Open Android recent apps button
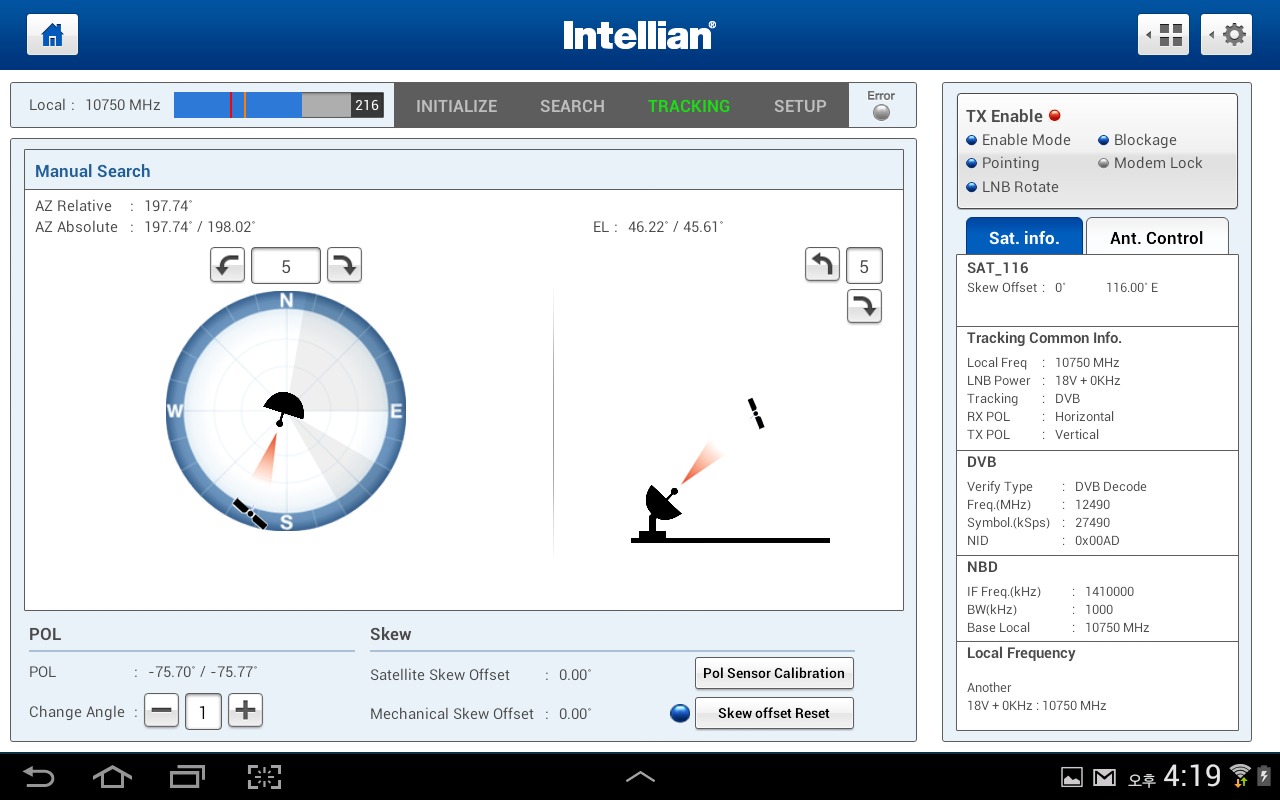Screen dimensions: 1280x800 point(187,777)
